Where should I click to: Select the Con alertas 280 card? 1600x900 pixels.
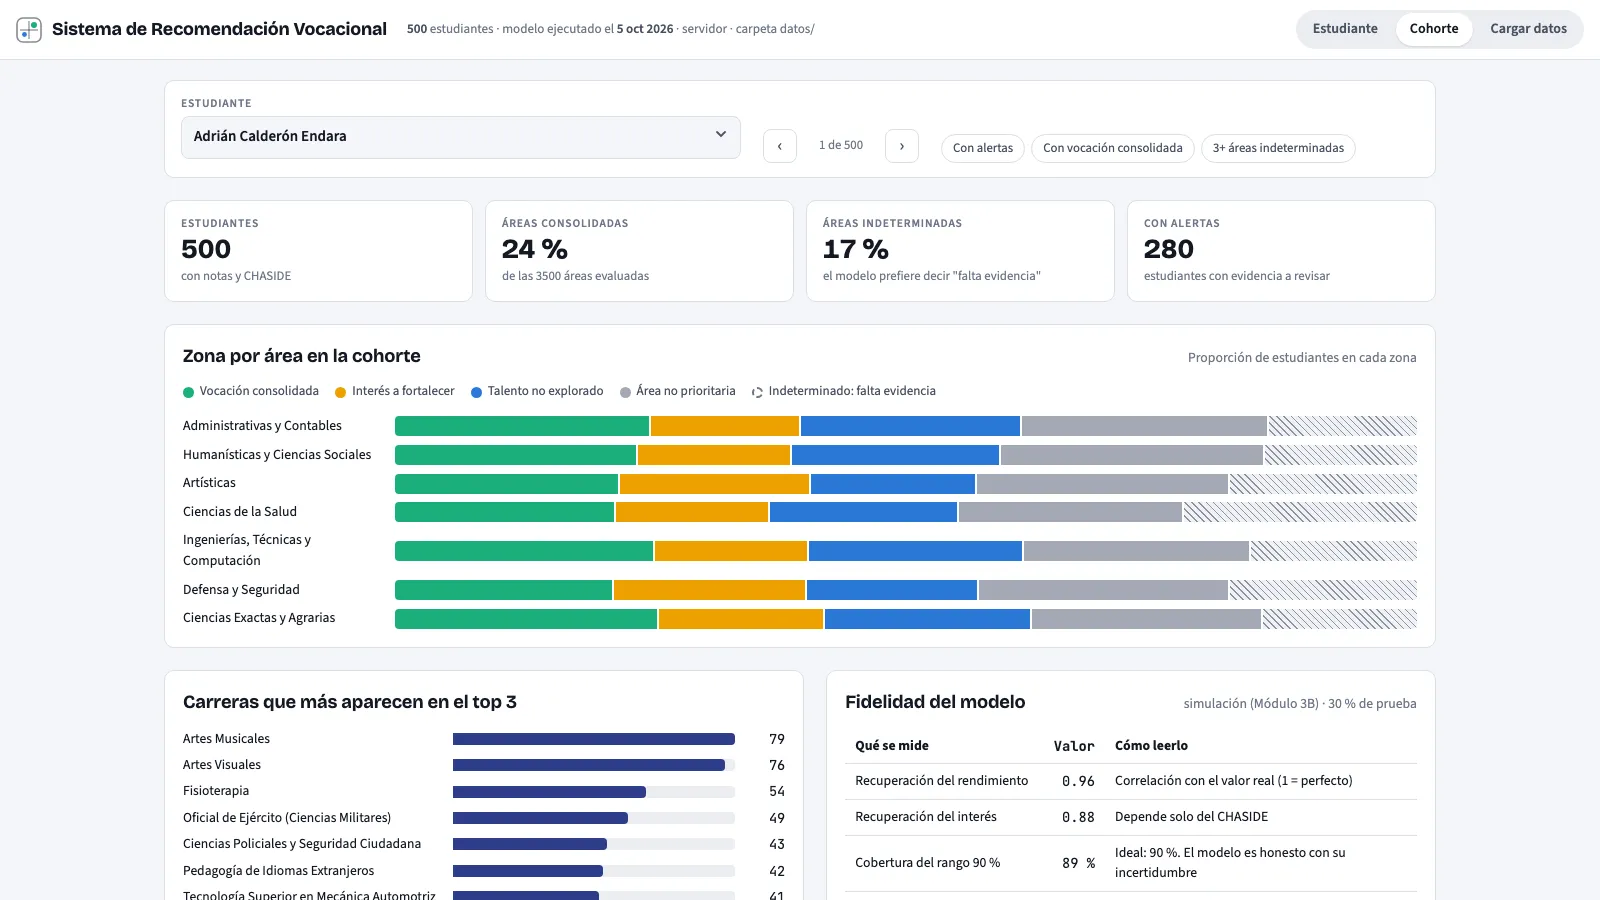(1281, 251)
